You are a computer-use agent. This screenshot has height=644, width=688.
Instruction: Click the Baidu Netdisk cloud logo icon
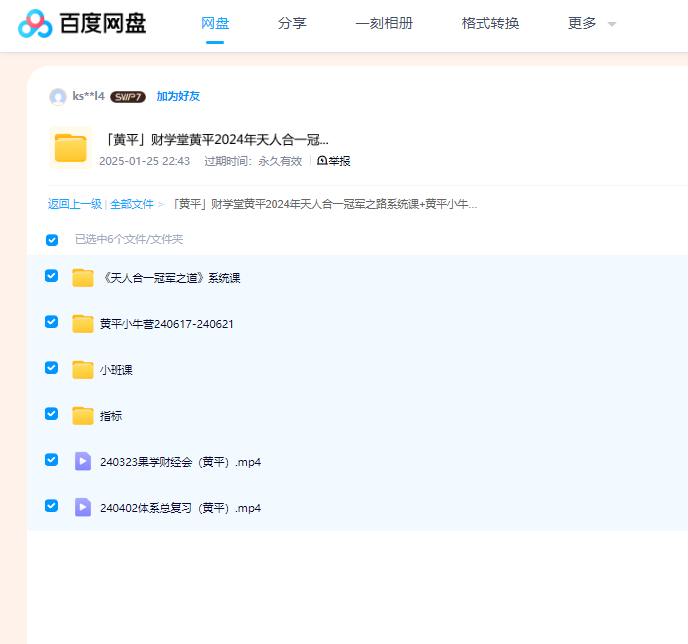(35, 24)
